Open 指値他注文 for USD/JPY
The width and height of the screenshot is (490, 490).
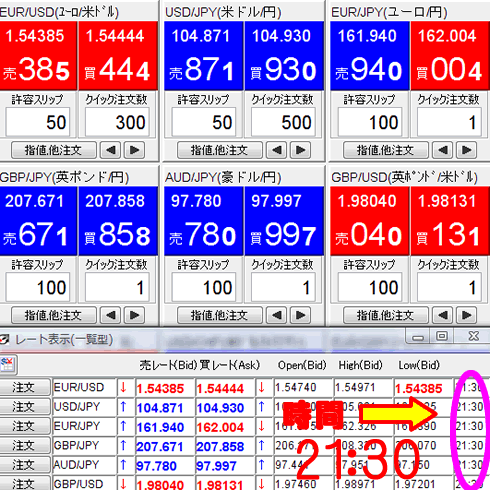tap(220, 150)
